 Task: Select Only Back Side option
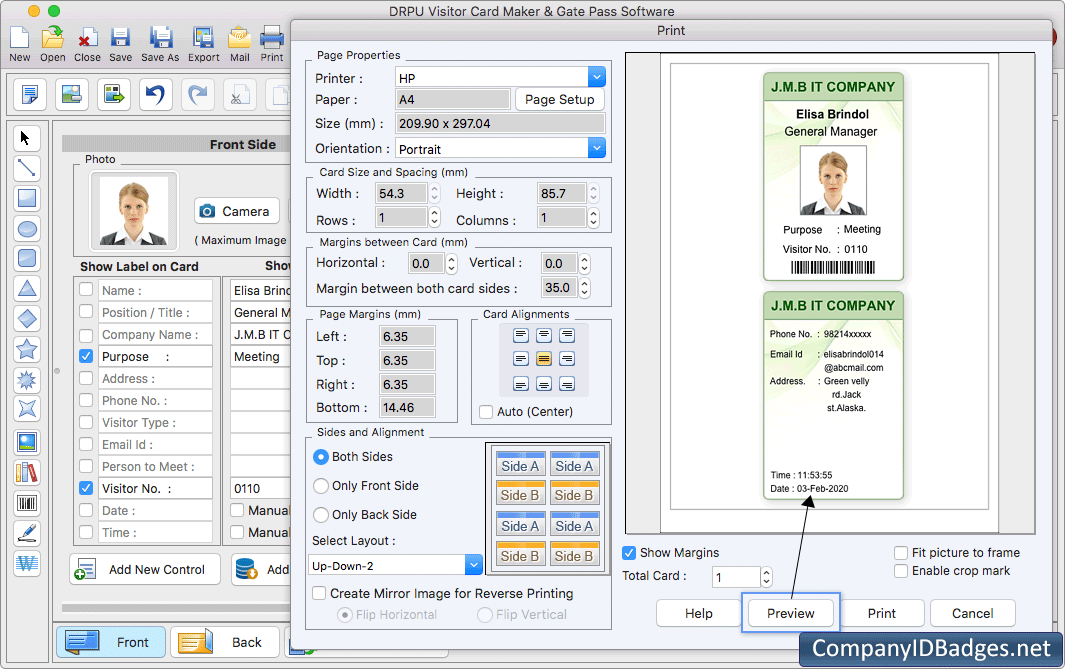click(x=321, y=515)
